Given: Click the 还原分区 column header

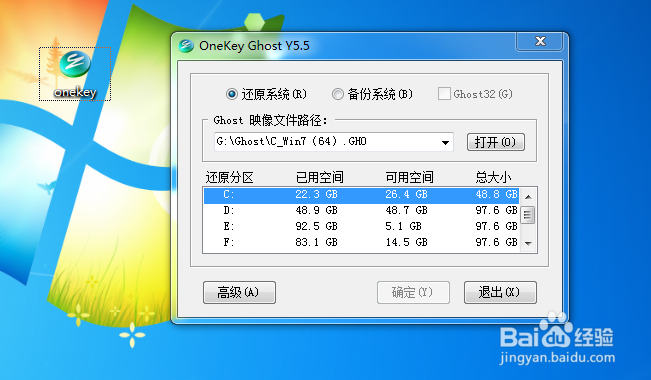Looking at the screenshot, I should (x=230, y=178).
